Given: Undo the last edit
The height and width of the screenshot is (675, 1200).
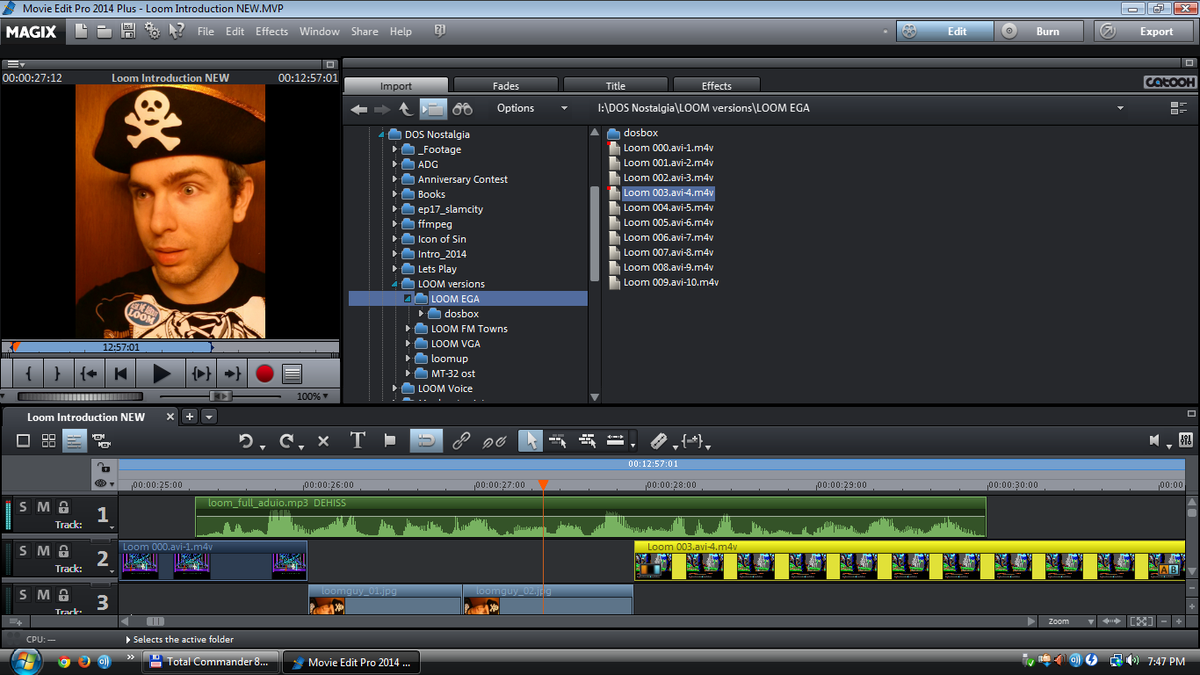Looking at the screenshot, I should (x=248, y=441).
